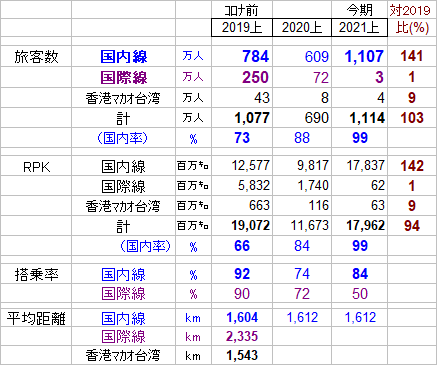Select 63 in the RPK 香港マカオ台湾 row
This screenshot has width=437, height=365.
point(378,205)
